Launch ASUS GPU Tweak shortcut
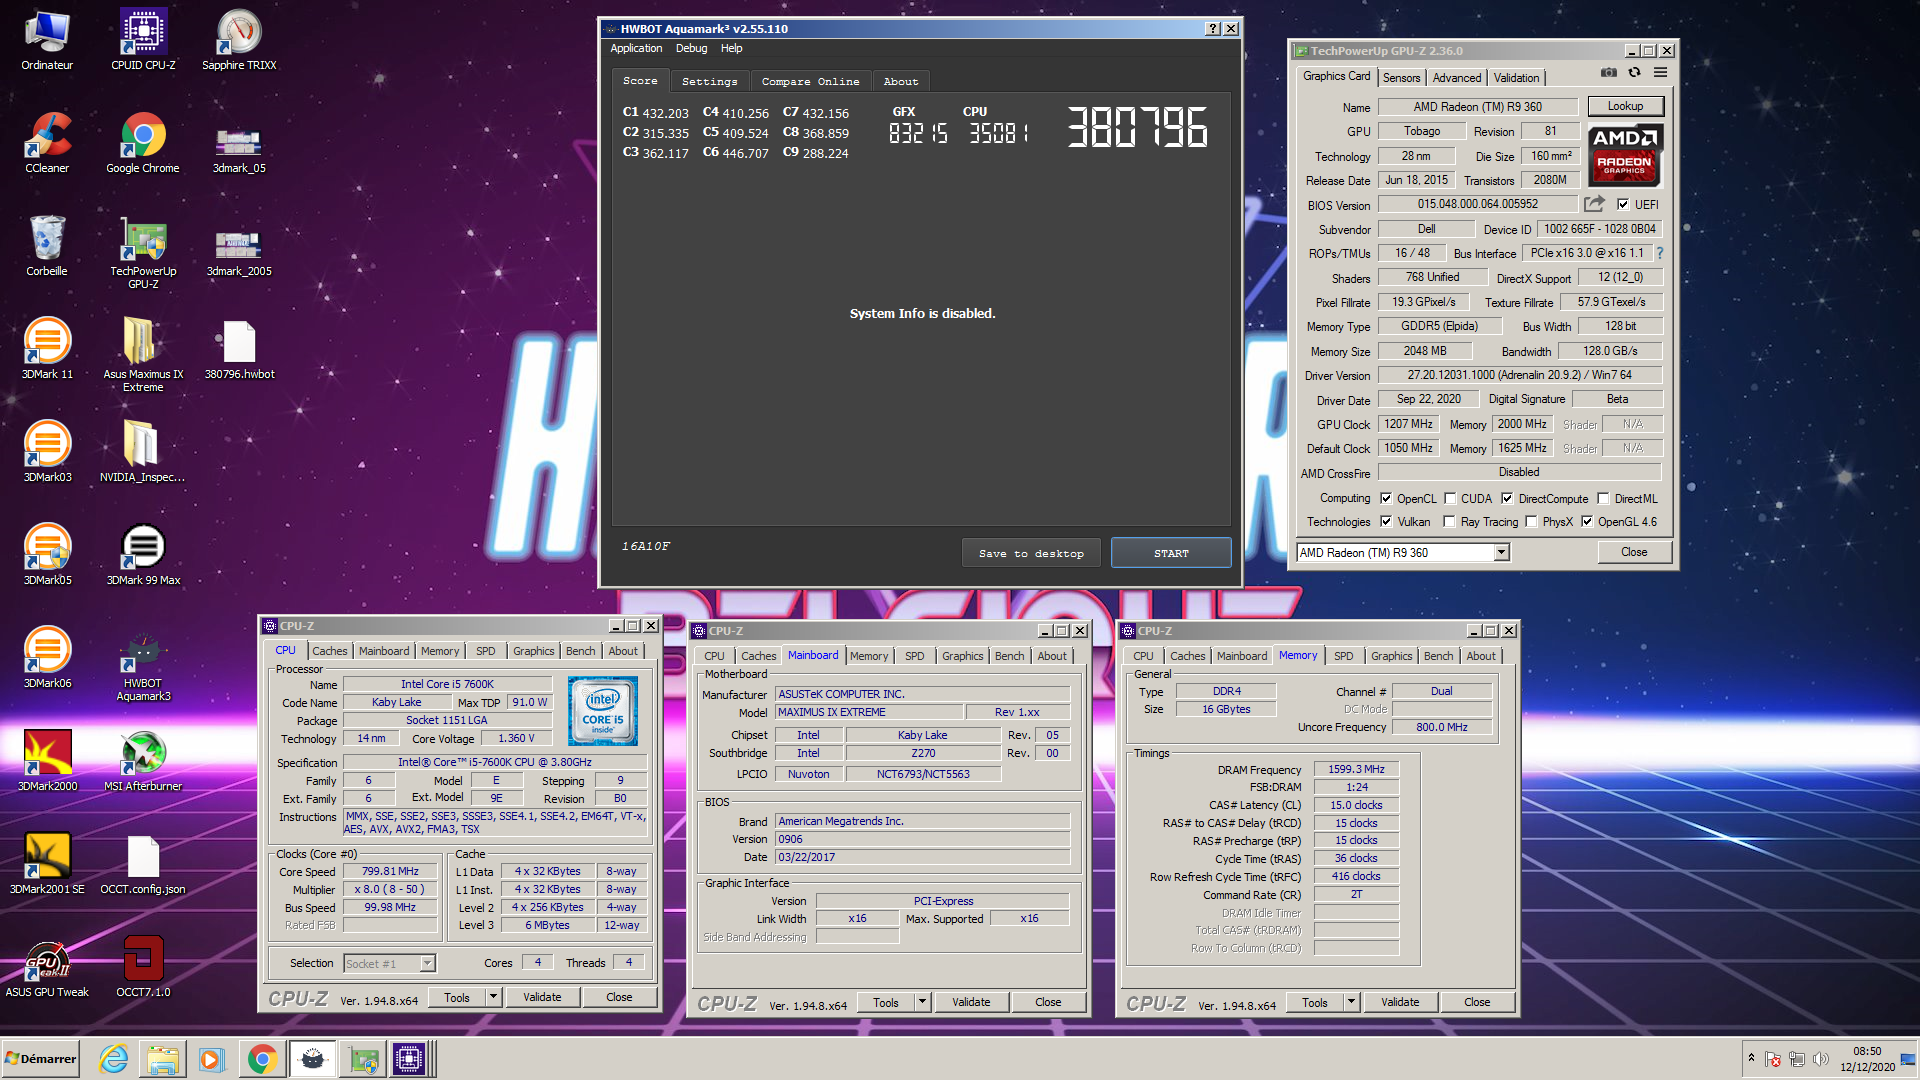Viewport: 1920px width, 1080px height. click(x=47, y=967)
